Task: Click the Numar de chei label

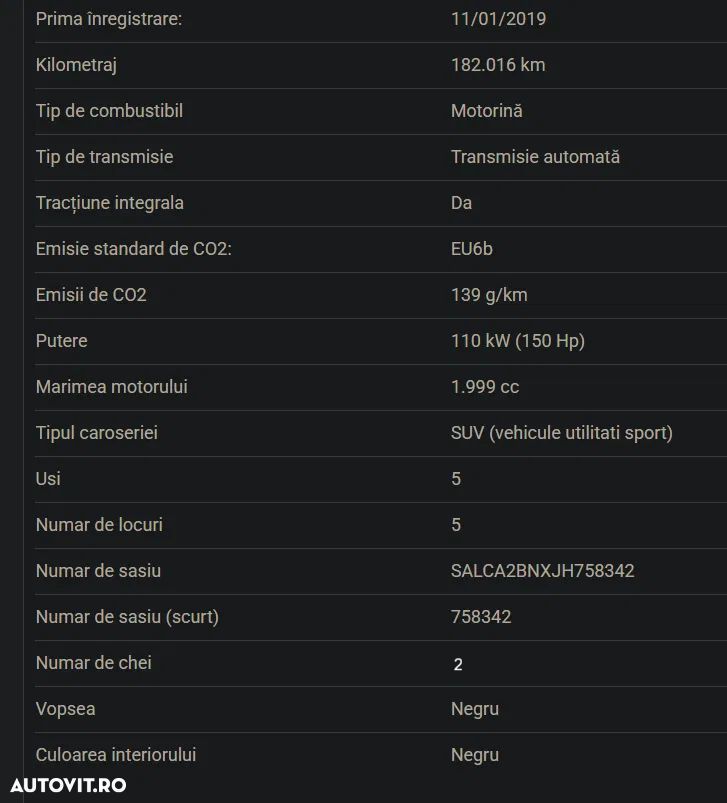Action: point(94,663)
